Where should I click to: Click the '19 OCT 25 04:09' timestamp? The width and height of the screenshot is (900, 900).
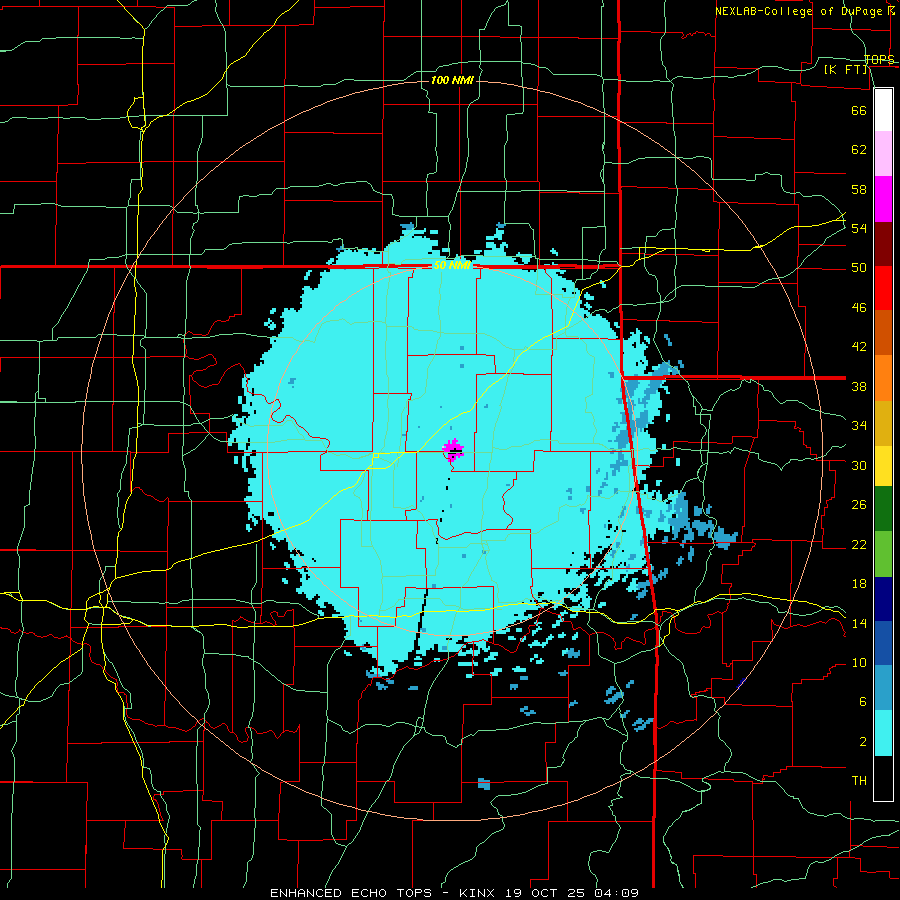(x=572, y=893)
